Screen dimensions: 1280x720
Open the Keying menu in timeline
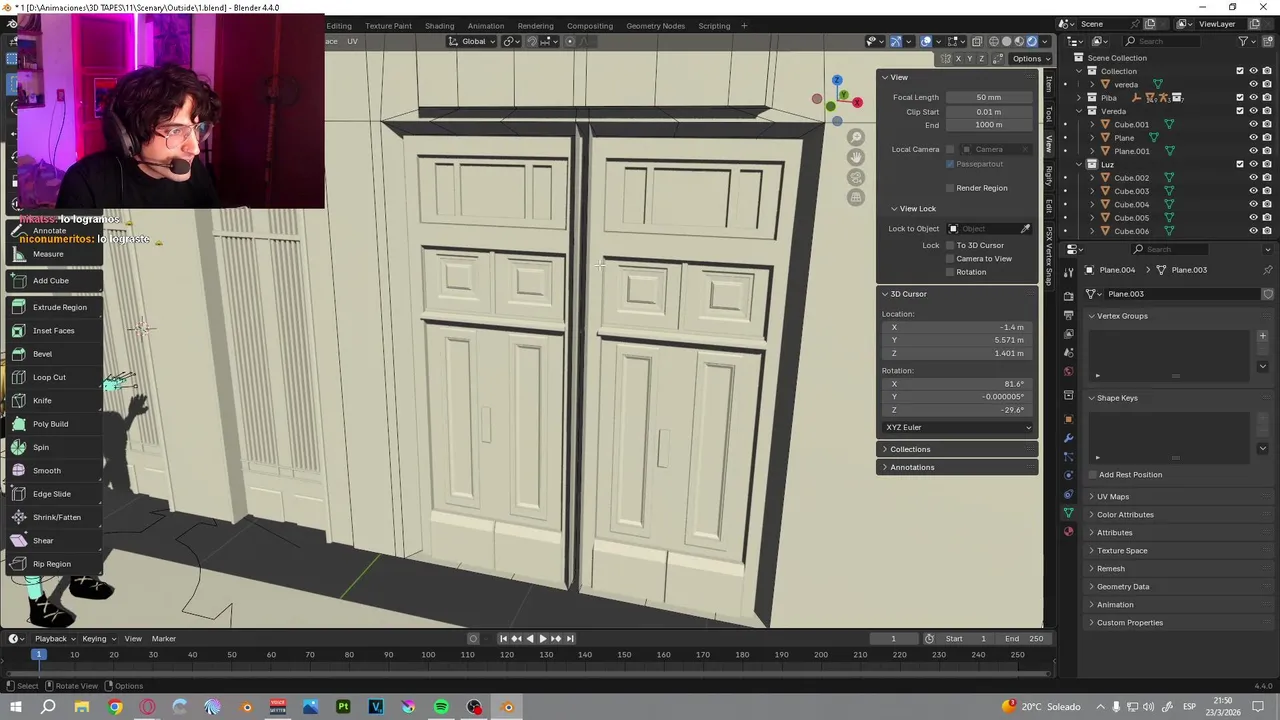point(98,639)
